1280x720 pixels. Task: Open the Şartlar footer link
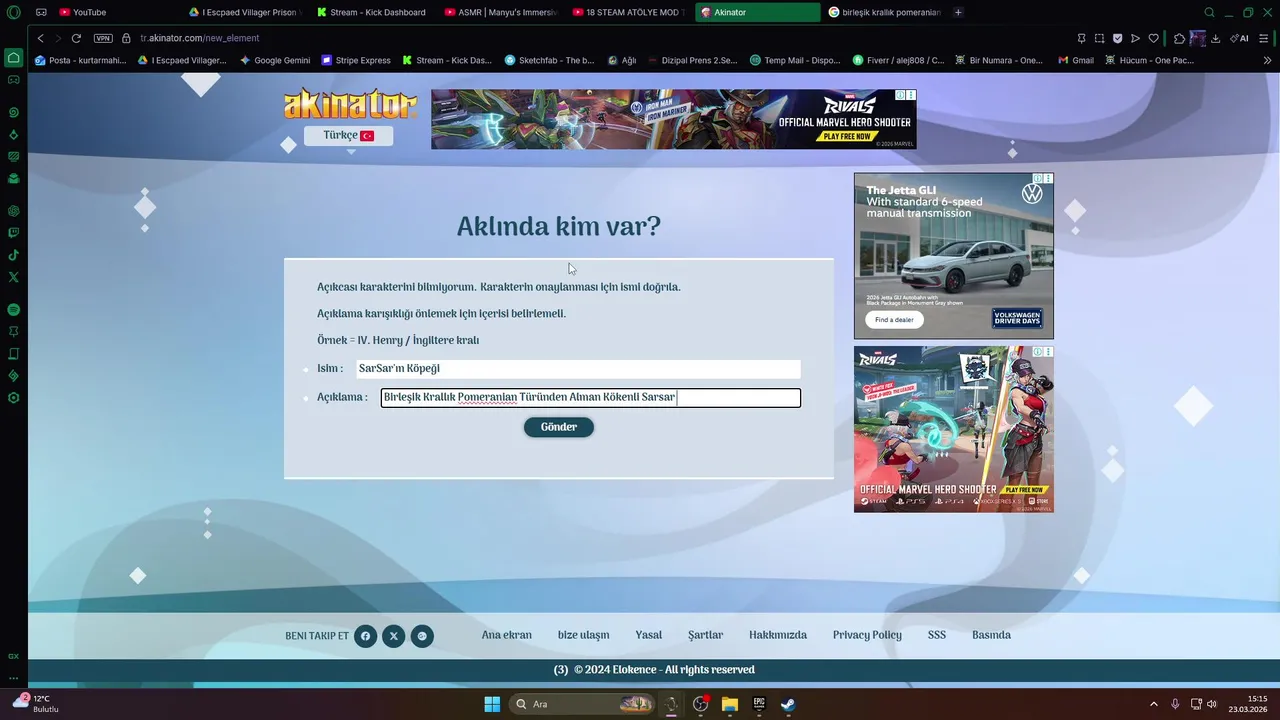pyautogui.click(x=706, y=636)
